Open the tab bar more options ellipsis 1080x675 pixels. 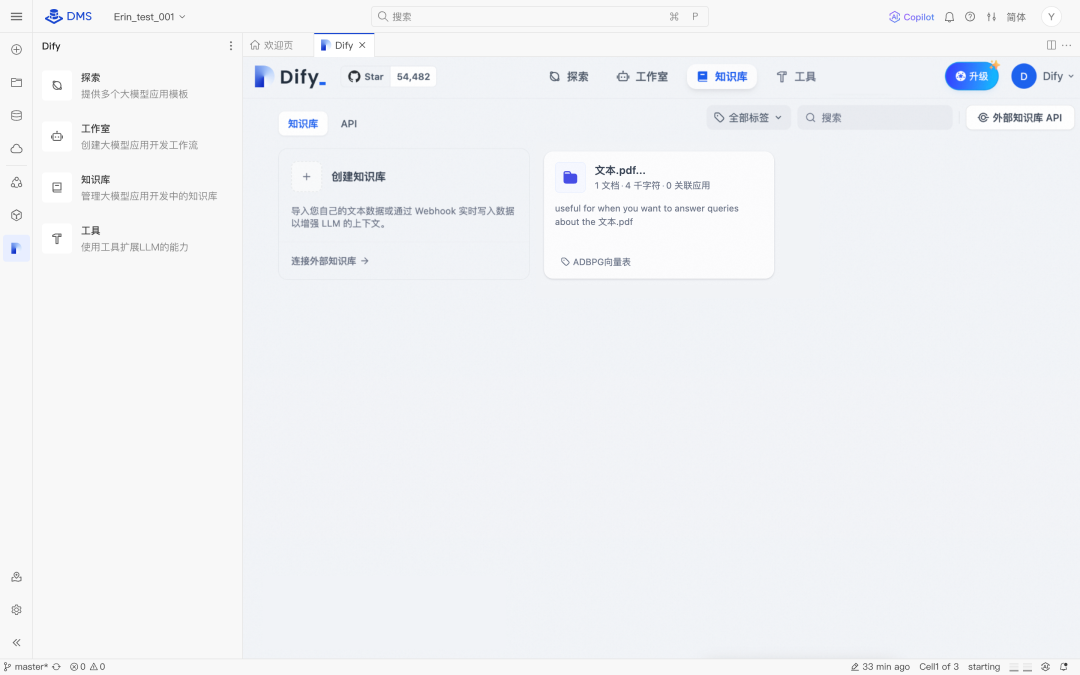tap(1066, 45)
